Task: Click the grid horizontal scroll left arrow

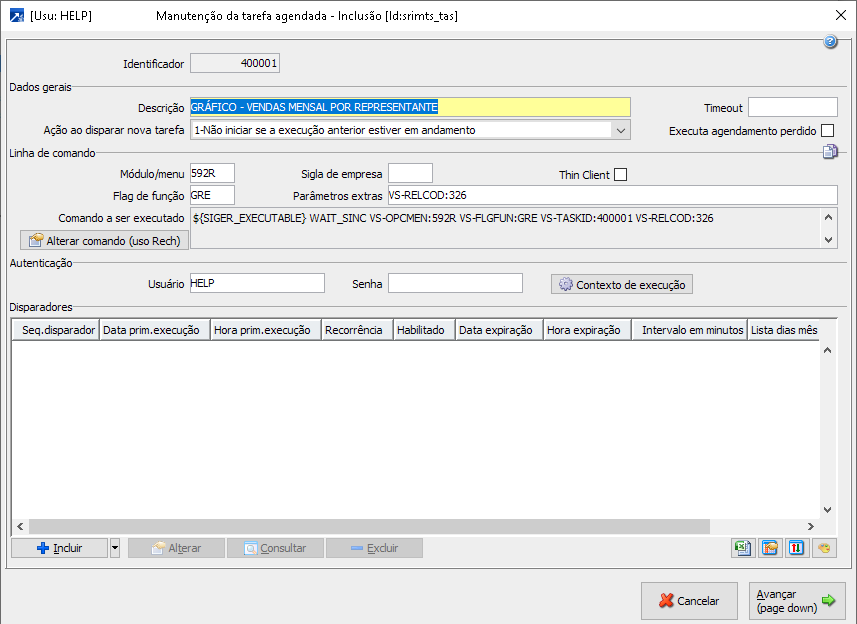Action: pyautogui.click(x=20, y=527)
